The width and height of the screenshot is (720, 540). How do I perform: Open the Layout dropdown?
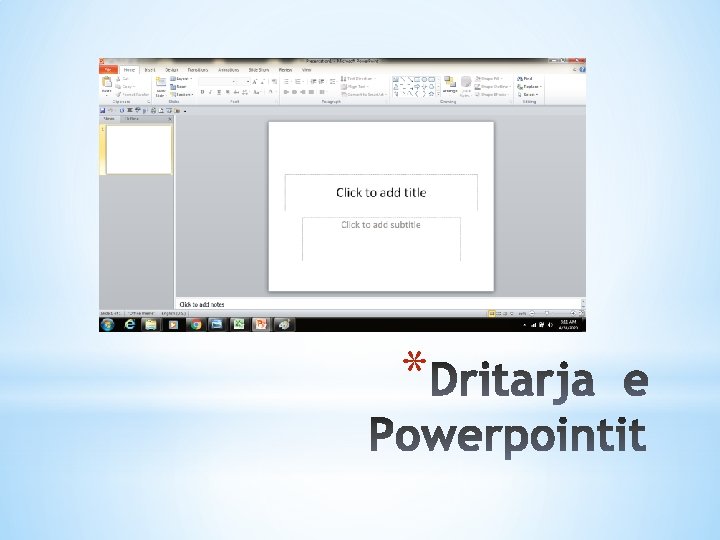point(181,79)
